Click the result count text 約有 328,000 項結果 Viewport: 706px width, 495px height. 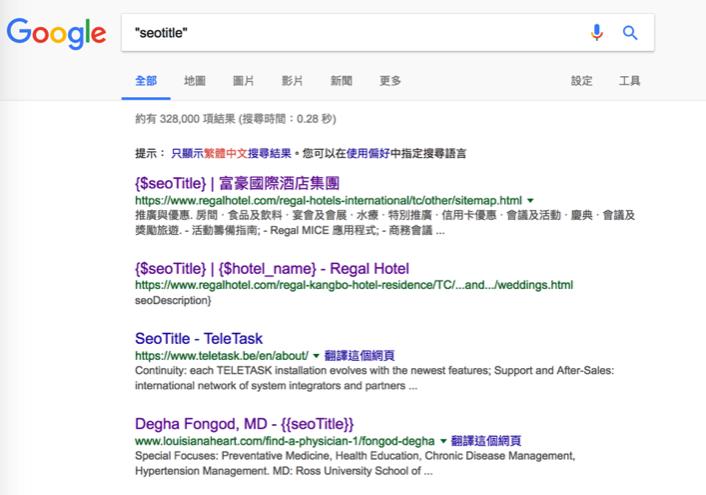tap(235, 119)
